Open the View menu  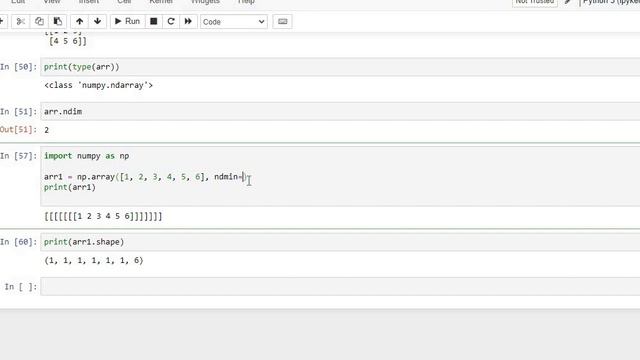click(52, 2)
